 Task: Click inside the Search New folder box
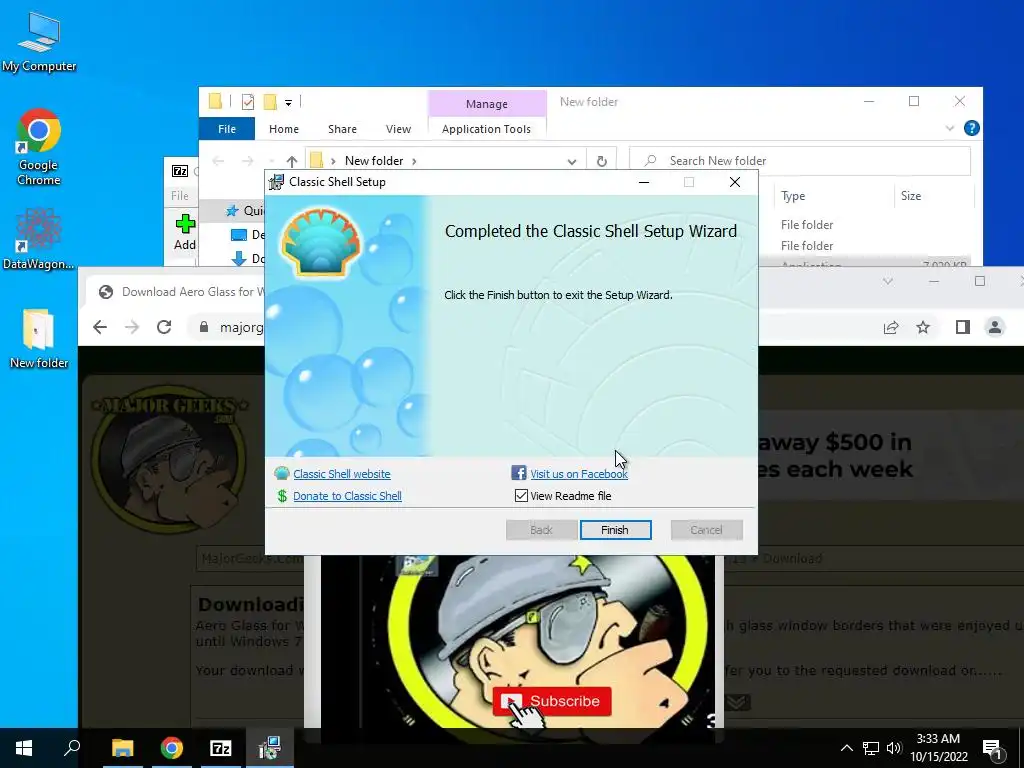[800, 161]
